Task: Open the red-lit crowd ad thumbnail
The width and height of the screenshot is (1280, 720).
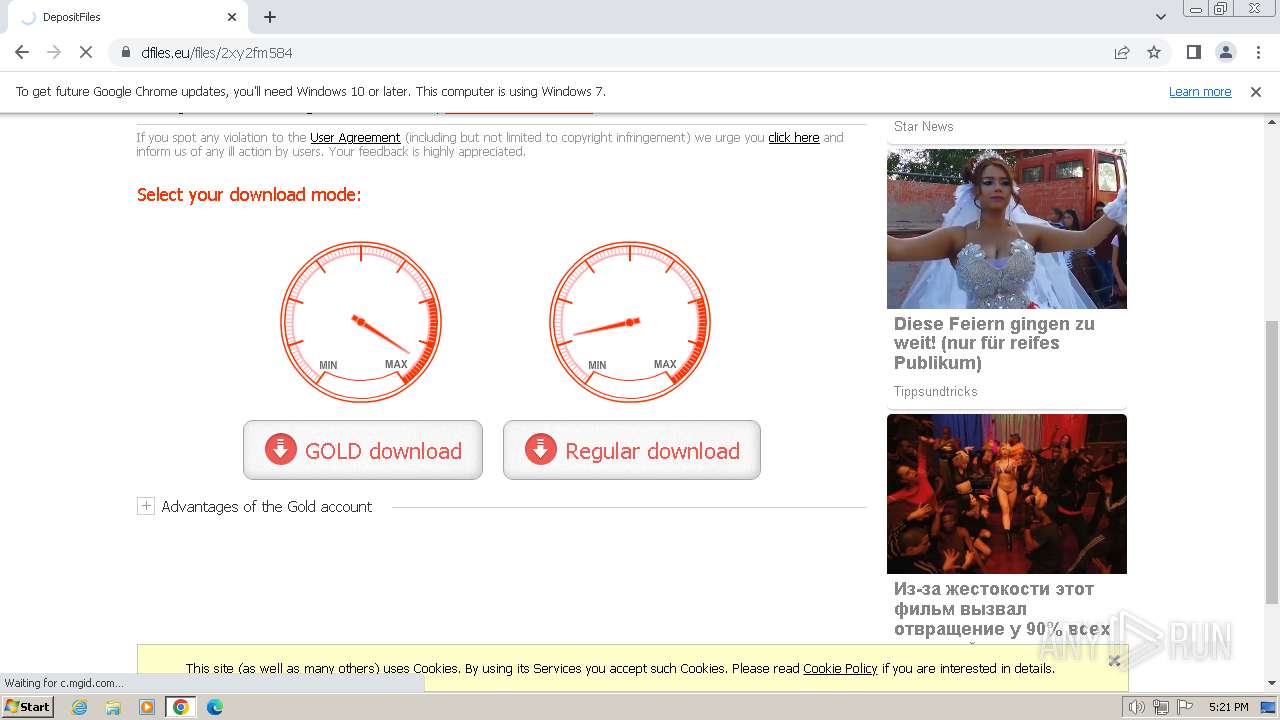Action: (1007, 494)
